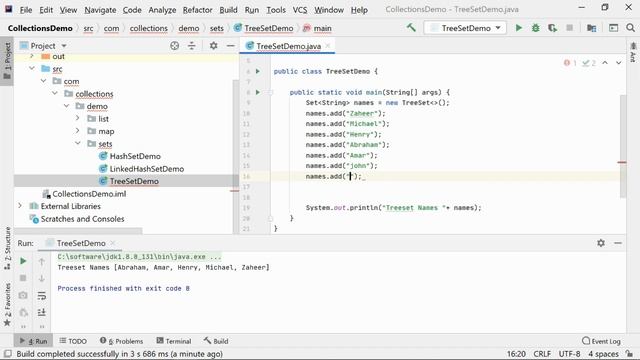Viewport: 640px width, 360px height.
Task: Click the error indicator in editor corner
Action: pyautogui.click(x=570, y=63)
